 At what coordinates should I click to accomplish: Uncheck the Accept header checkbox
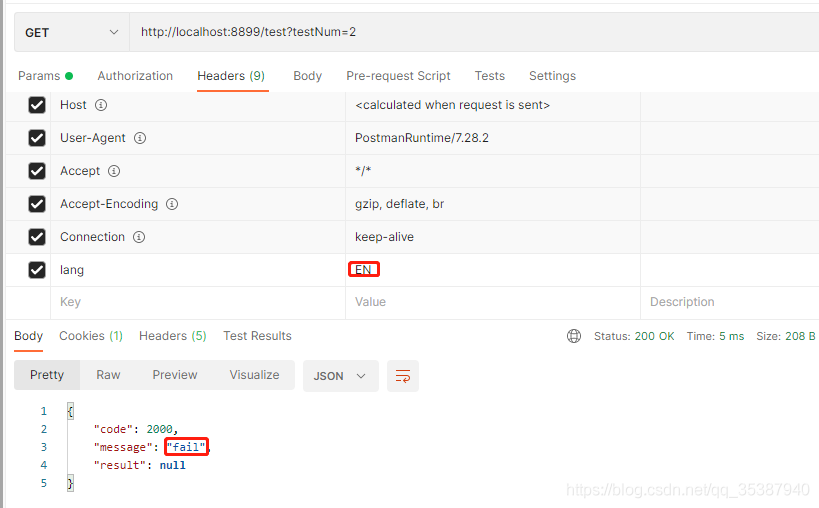(x=37, y=171)
